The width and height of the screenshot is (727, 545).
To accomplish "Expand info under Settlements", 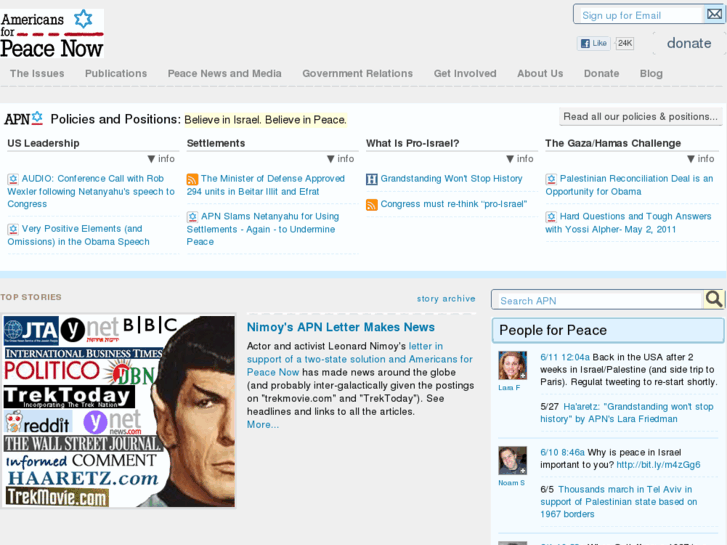I will point(340,159).
